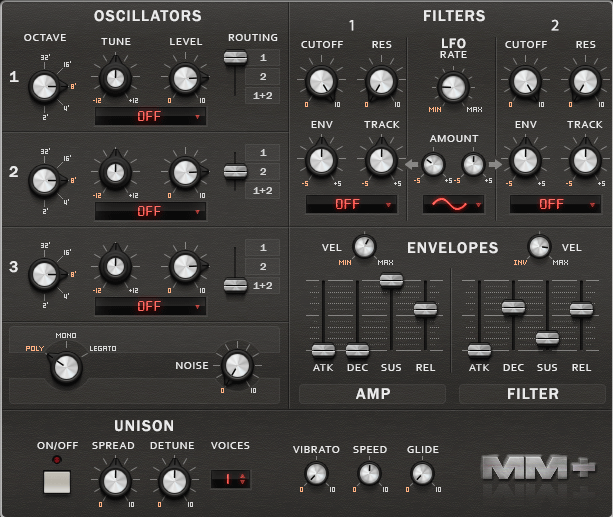Click the Amp envelope SUS slider

391,280
